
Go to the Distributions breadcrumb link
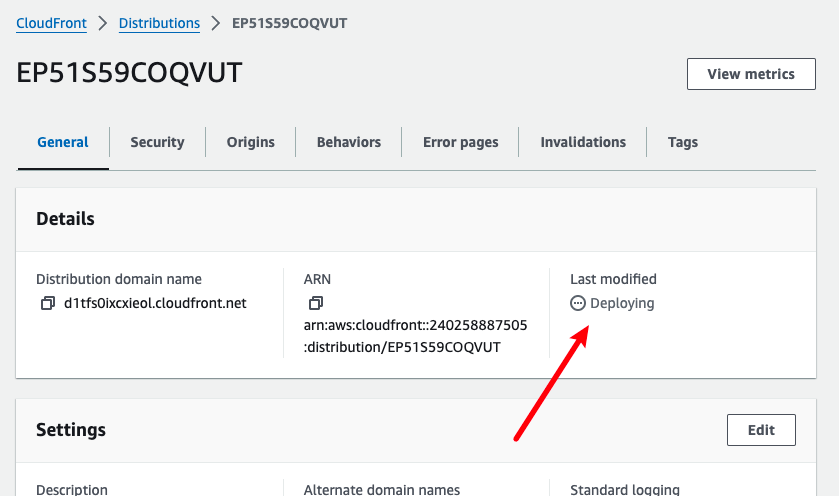coord(159,24)
